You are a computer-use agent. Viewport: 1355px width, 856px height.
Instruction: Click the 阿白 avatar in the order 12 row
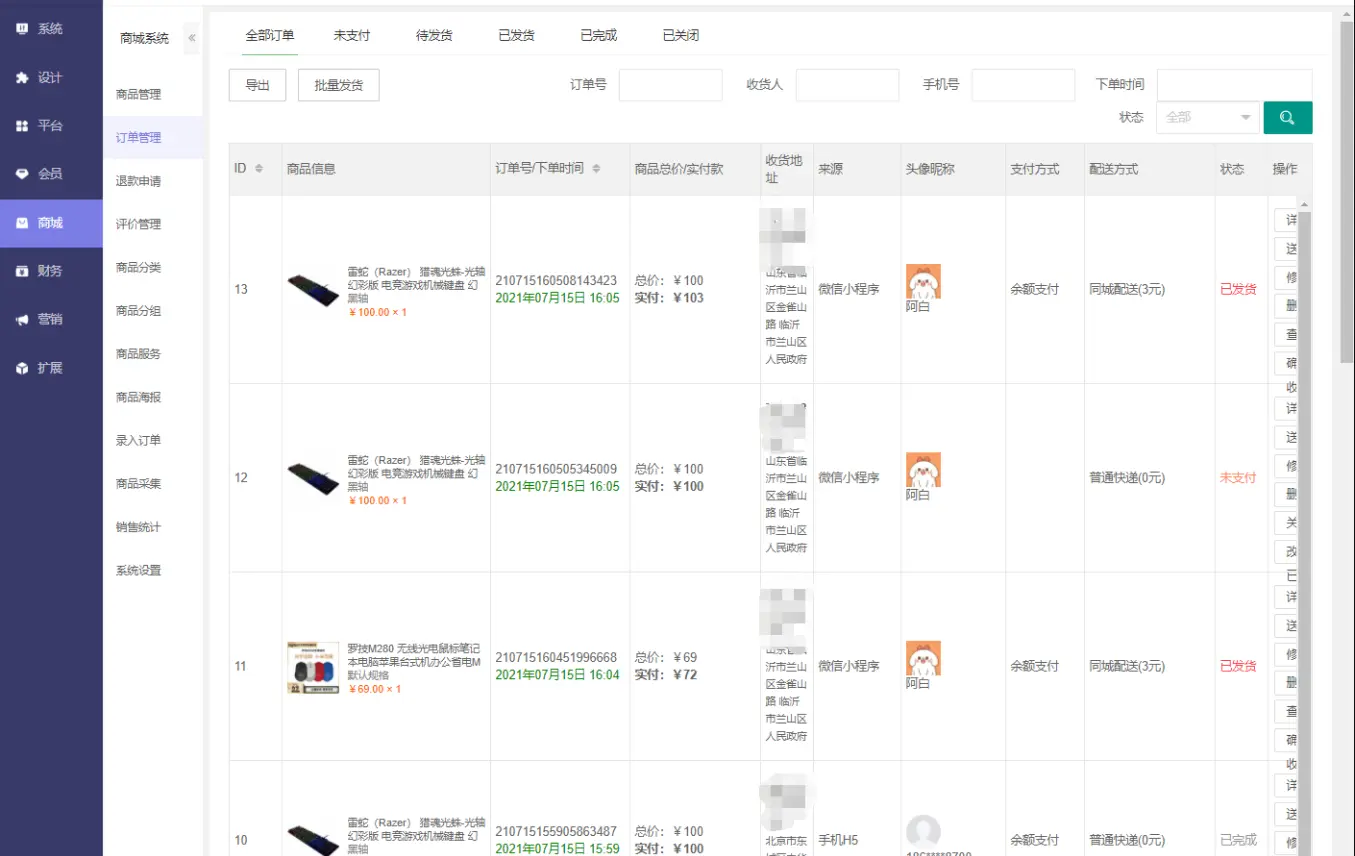(923, 469)
